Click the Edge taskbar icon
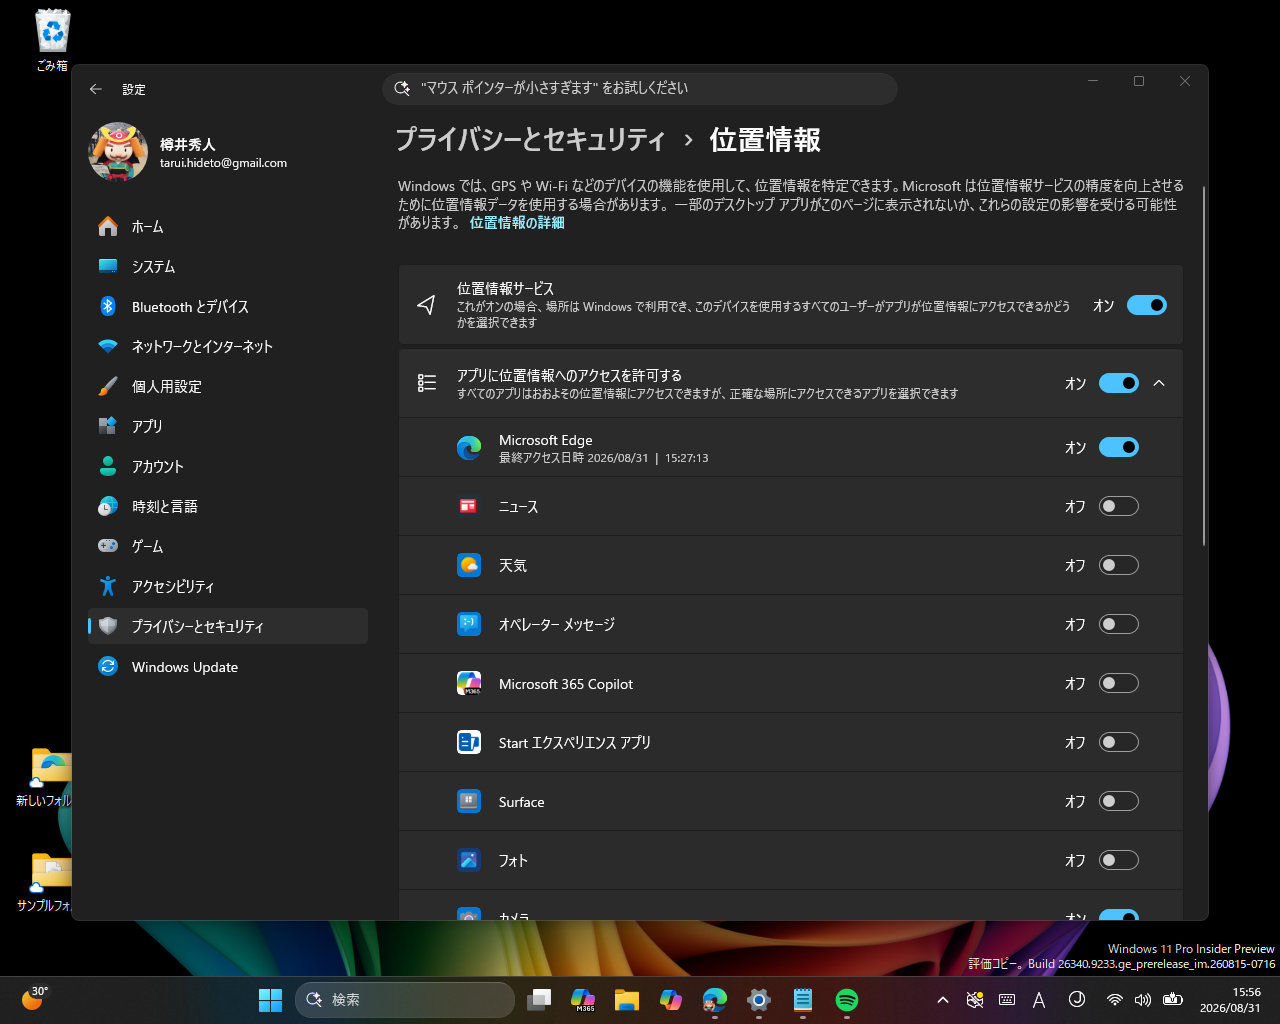 [x=715, y=1000]
